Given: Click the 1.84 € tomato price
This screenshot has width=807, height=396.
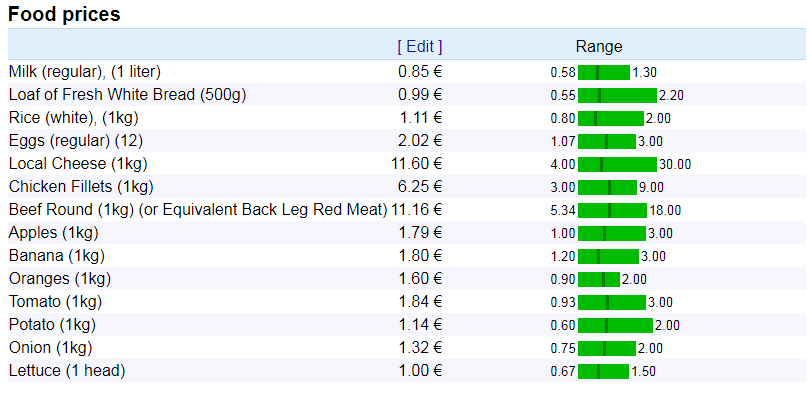Looking at the screenshot, I should tap(421, 301).
